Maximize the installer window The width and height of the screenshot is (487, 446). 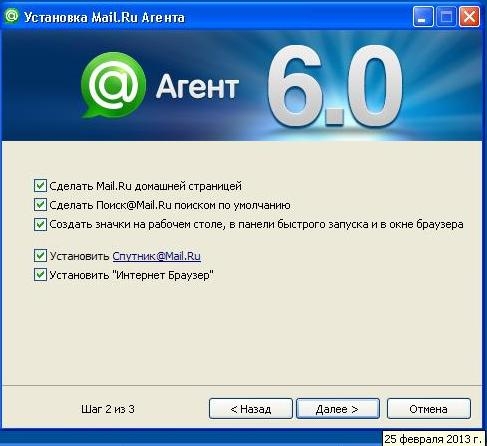click(x=446, y=16)
